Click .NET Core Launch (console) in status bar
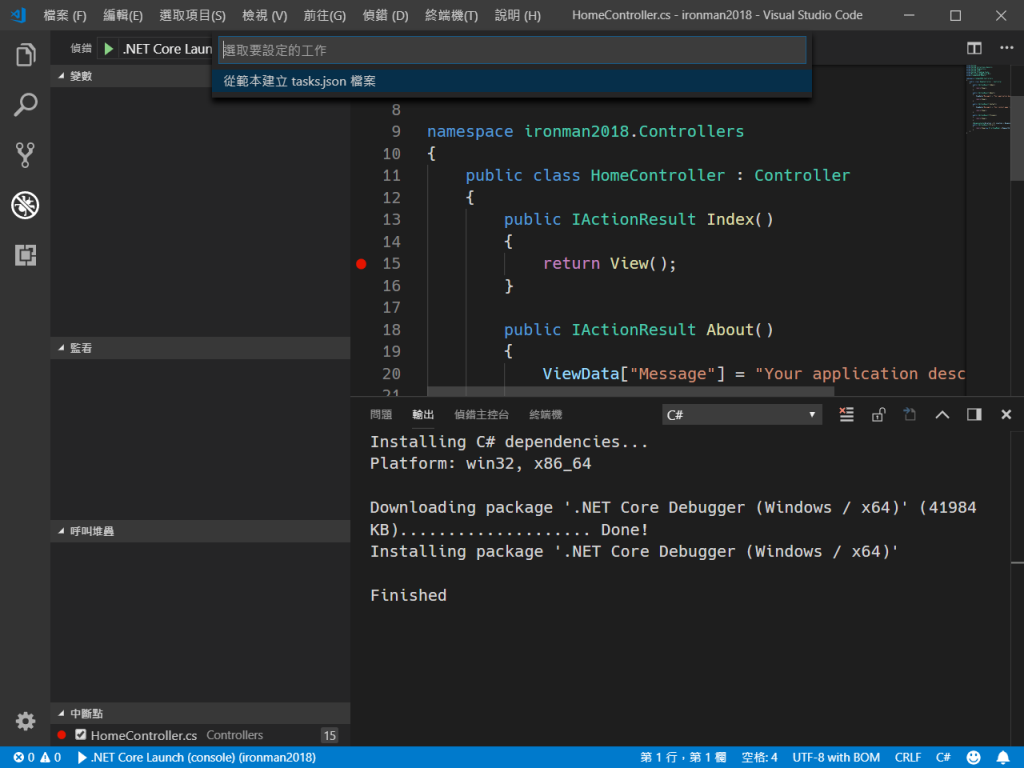Screen dimensions: 1024x768 pyautogui.click(x=197, y=758)
